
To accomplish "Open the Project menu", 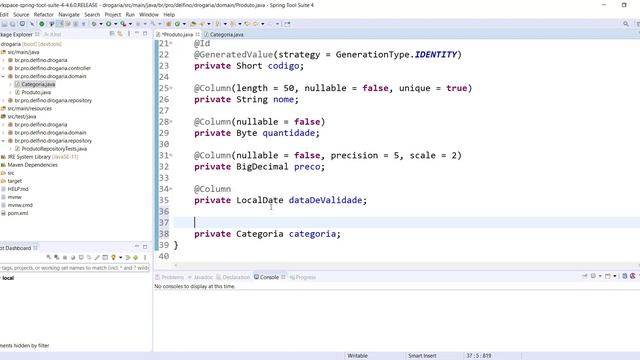I will pyautogui.click(x=113, y=14).
